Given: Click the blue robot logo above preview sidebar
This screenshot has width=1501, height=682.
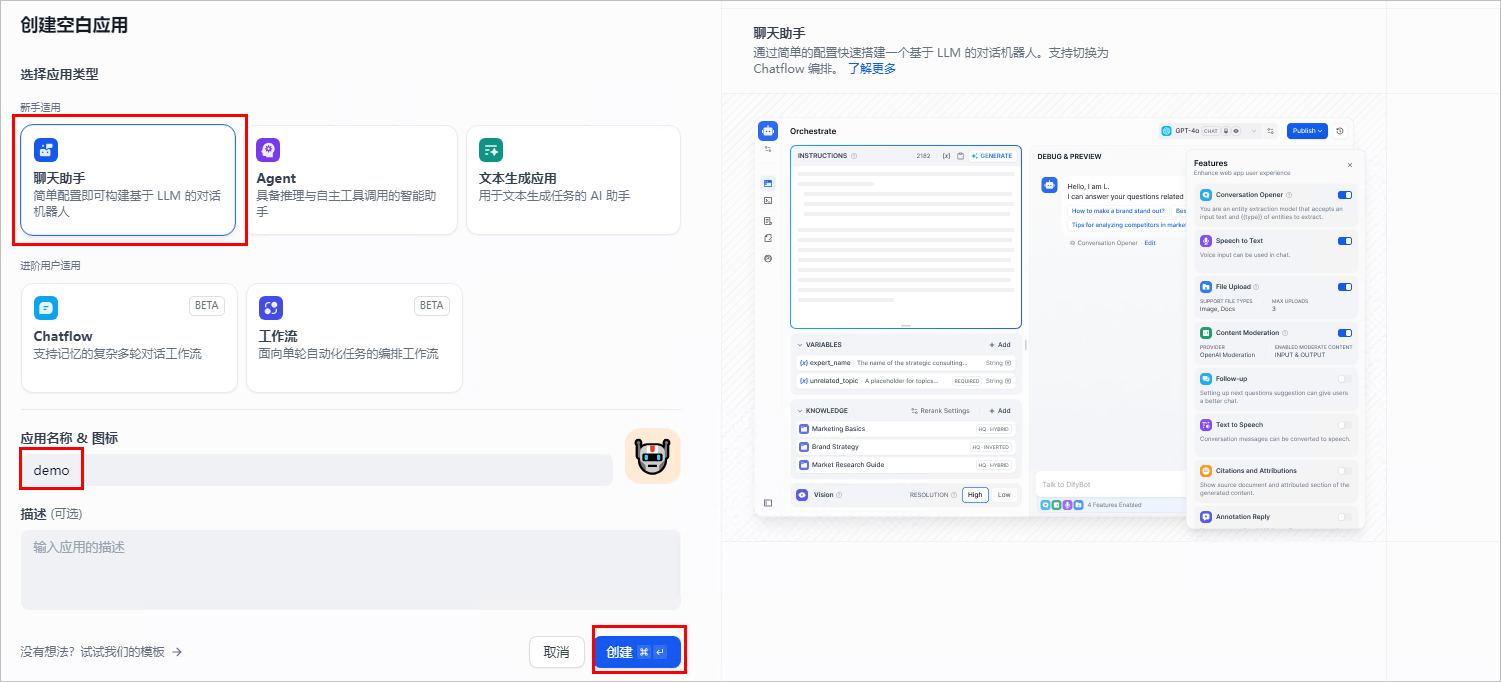Looking at the screenshot, I should tap(768, 131).
